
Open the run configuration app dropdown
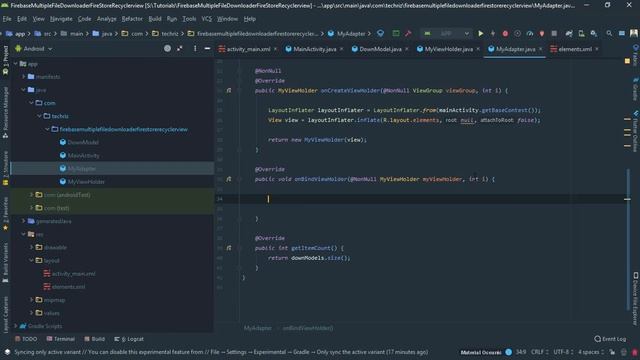pos(447,33)
